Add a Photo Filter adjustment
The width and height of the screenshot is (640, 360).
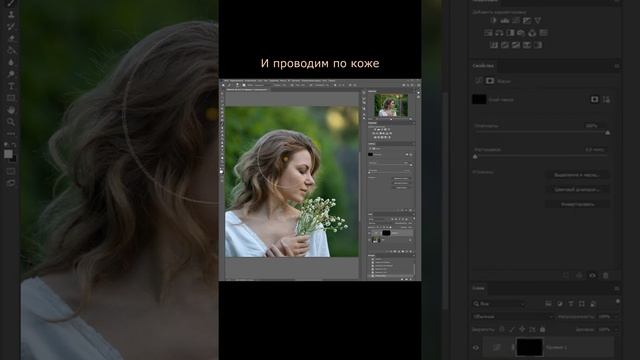tap(521, 33)
